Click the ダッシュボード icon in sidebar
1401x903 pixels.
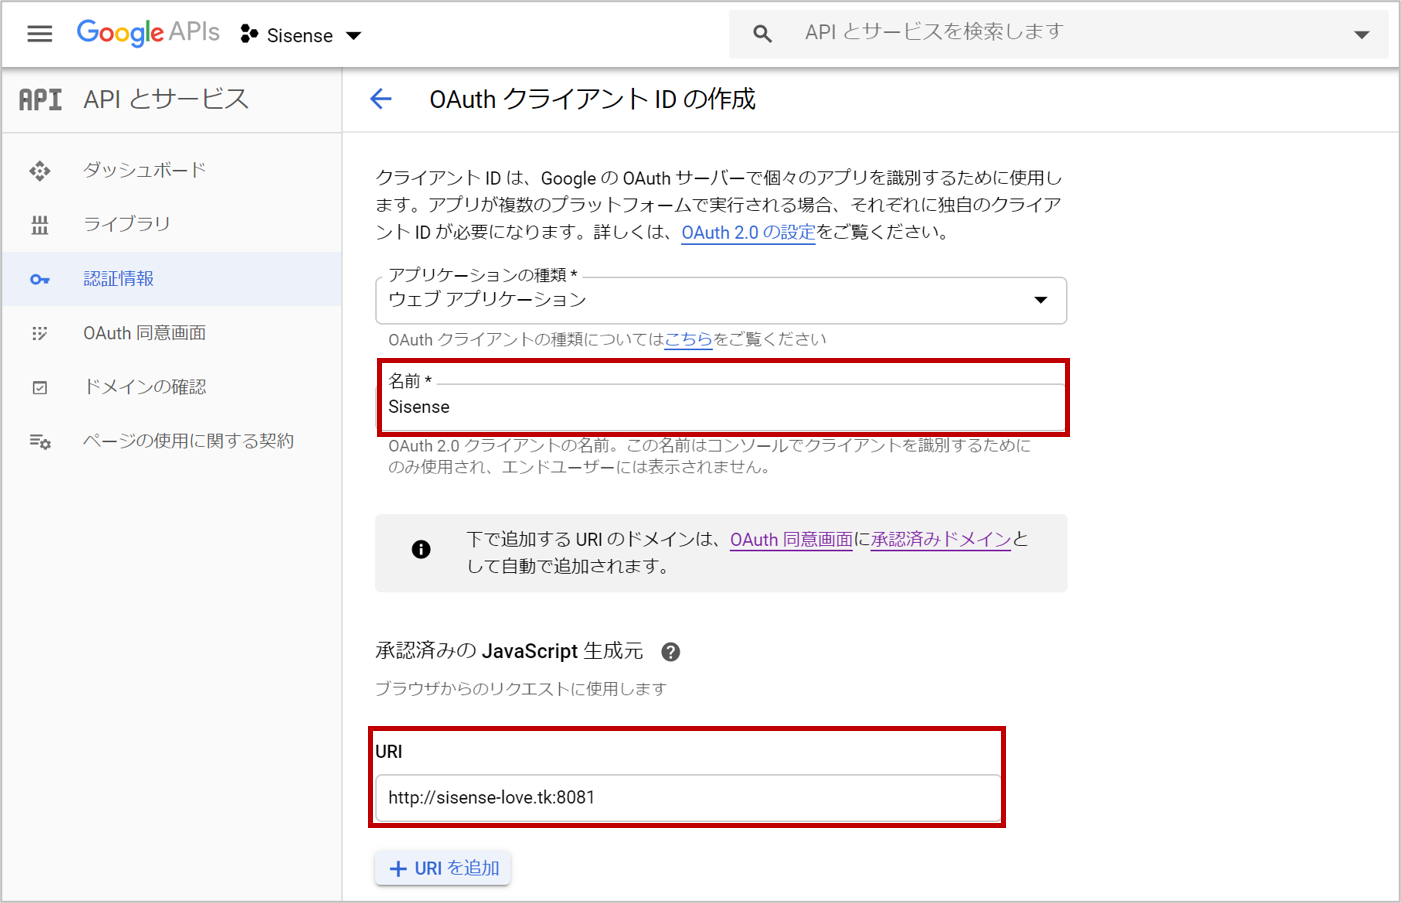[40, 171]
